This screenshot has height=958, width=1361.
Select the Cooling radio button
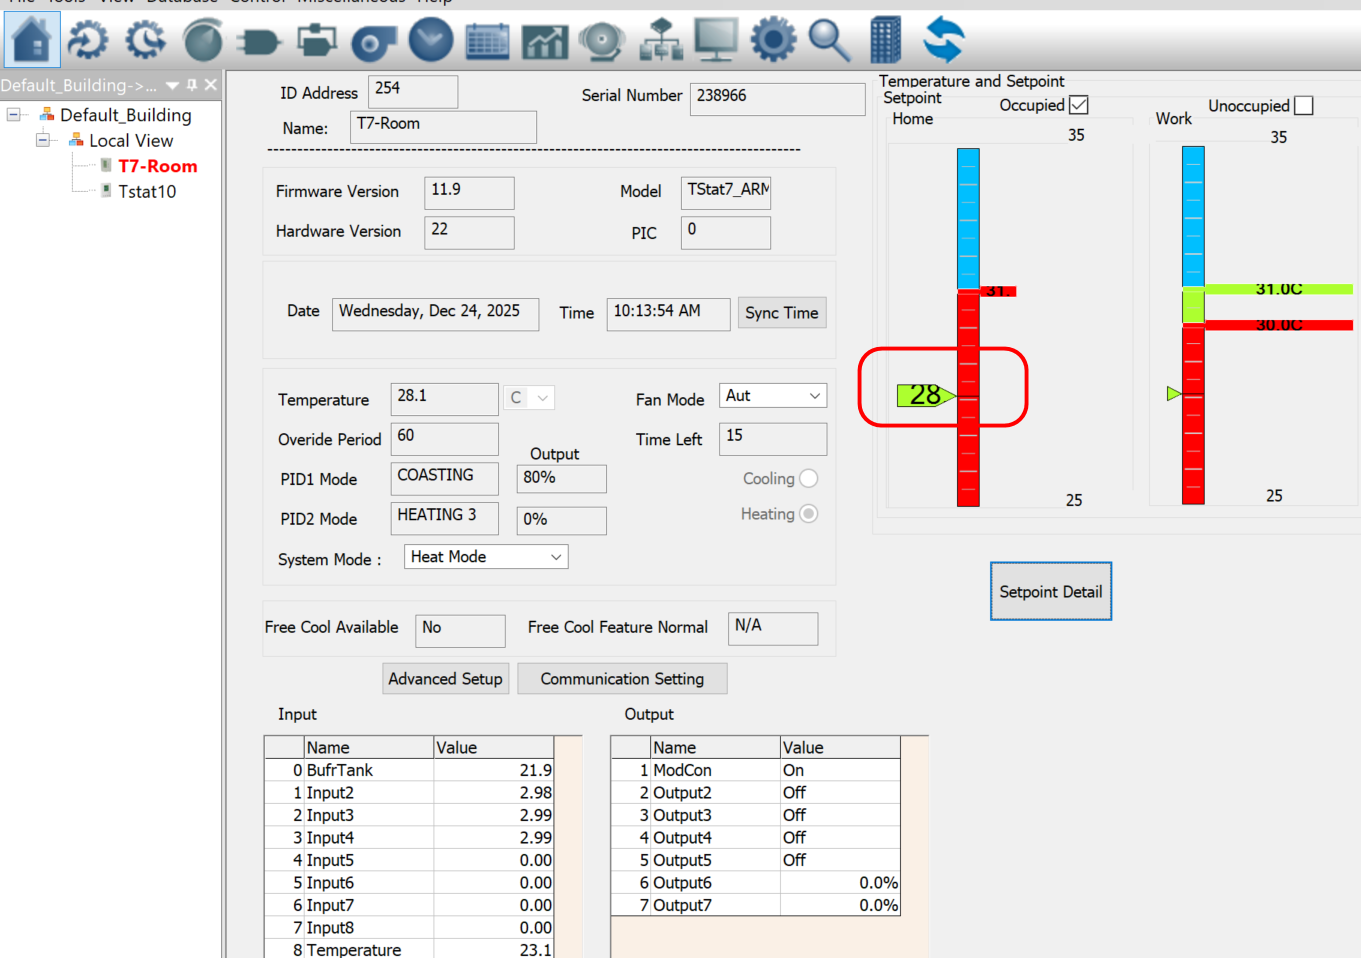(808, 479)
